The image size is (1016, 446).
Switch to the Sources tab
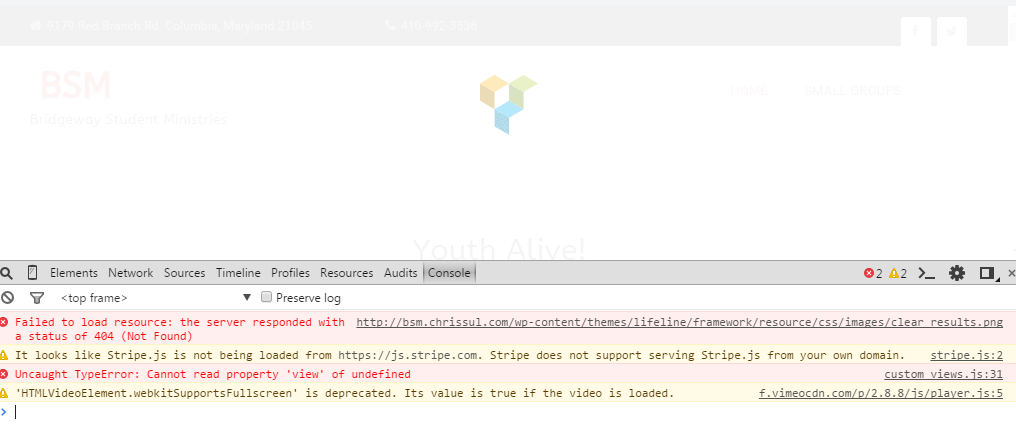(x=185, y=273)
